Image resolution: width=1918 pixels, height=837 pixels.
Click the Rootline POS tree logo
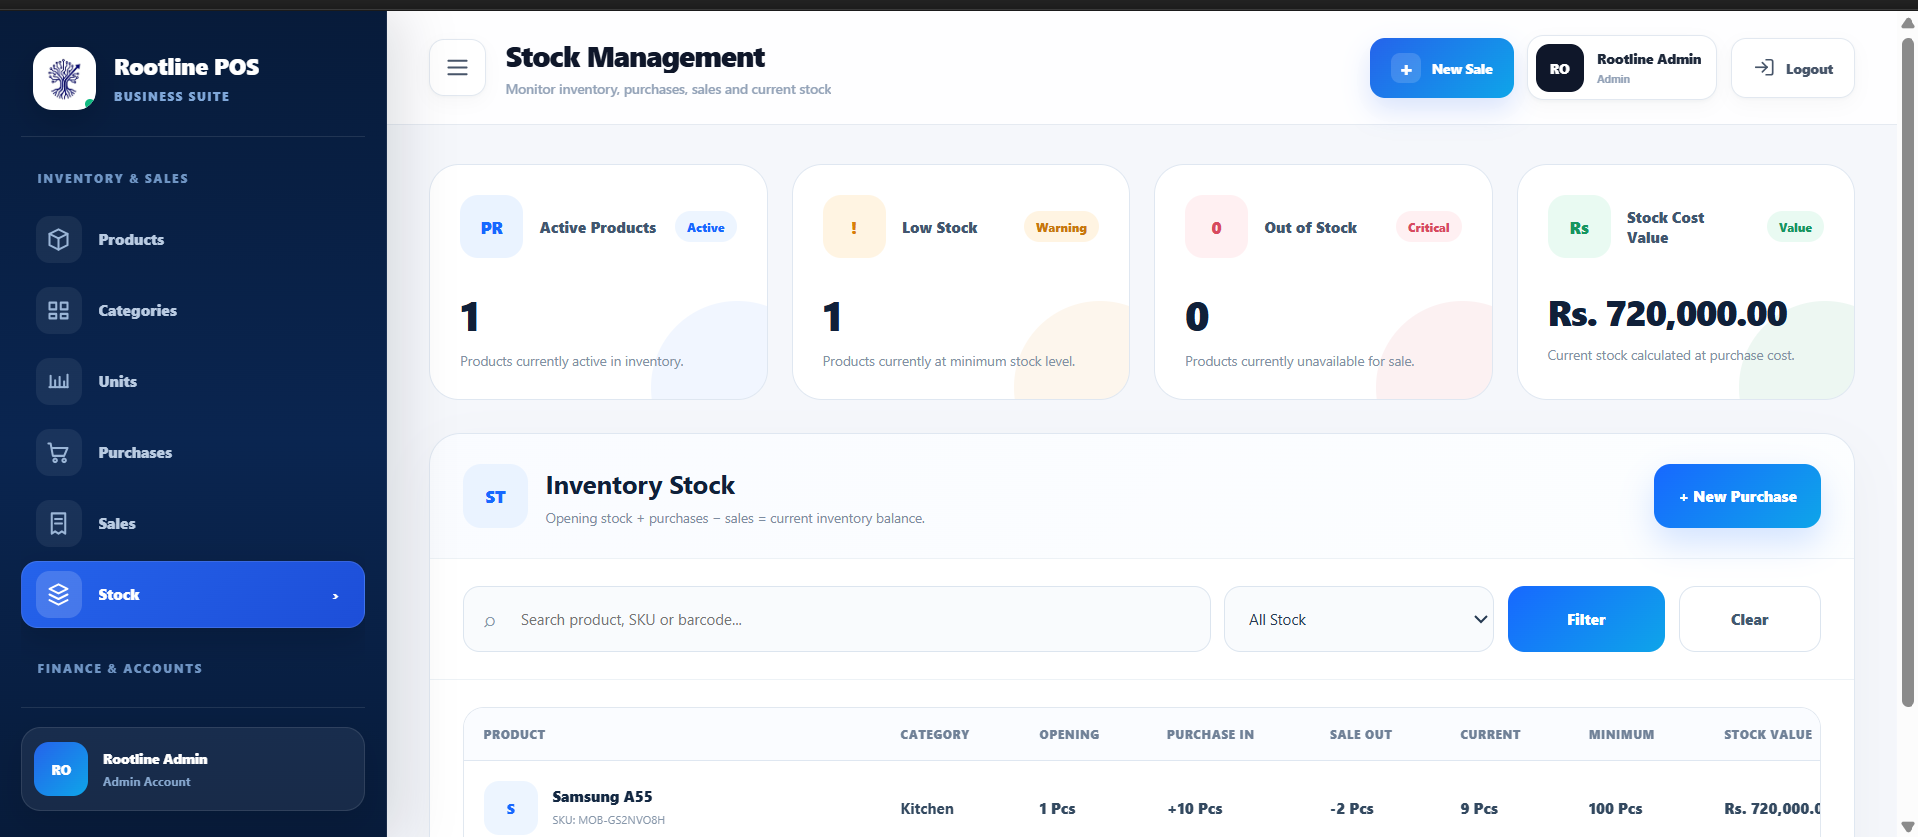pos(64,78)
